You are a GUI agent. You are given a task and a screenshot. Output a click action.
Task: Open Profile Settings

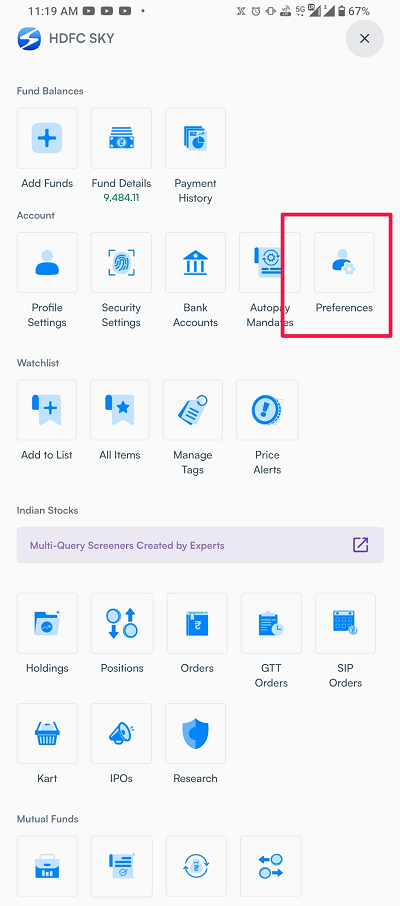click(47, 262)
